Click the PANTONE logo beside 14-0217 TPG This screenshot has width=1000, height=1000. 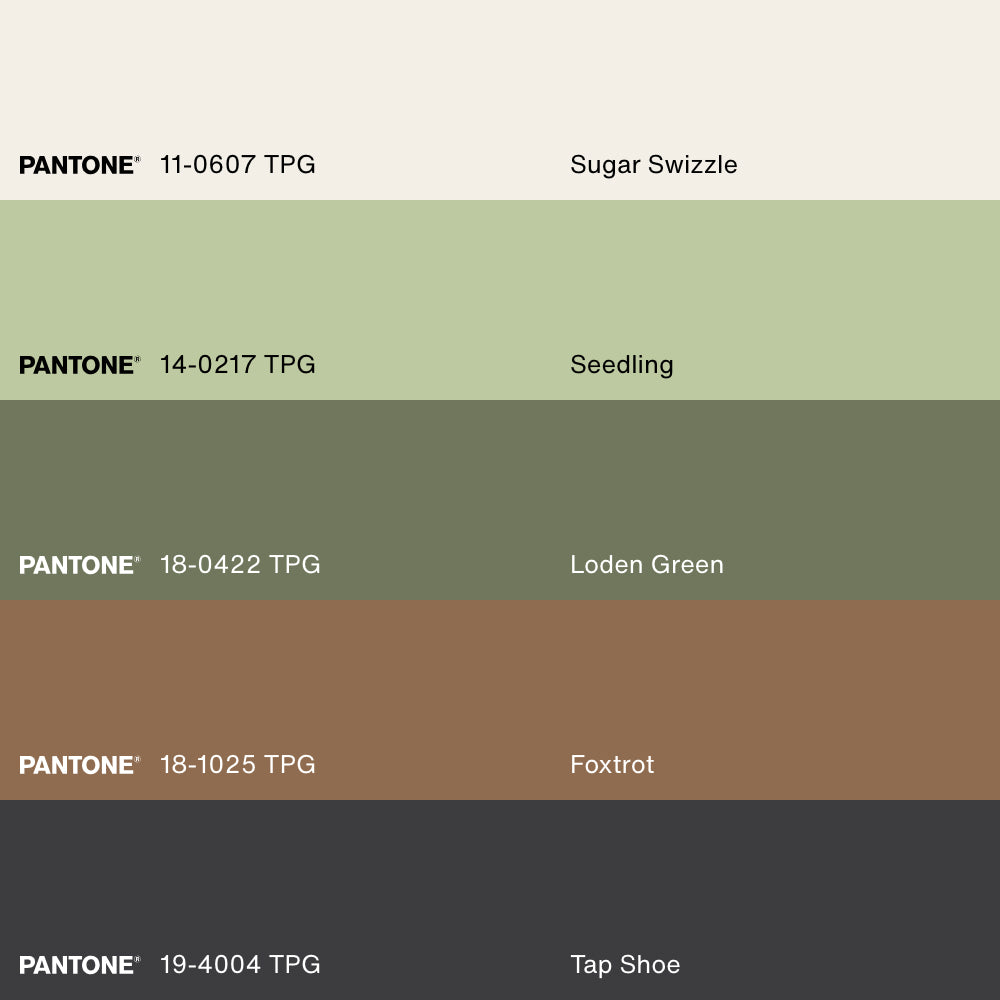[80, 365]
